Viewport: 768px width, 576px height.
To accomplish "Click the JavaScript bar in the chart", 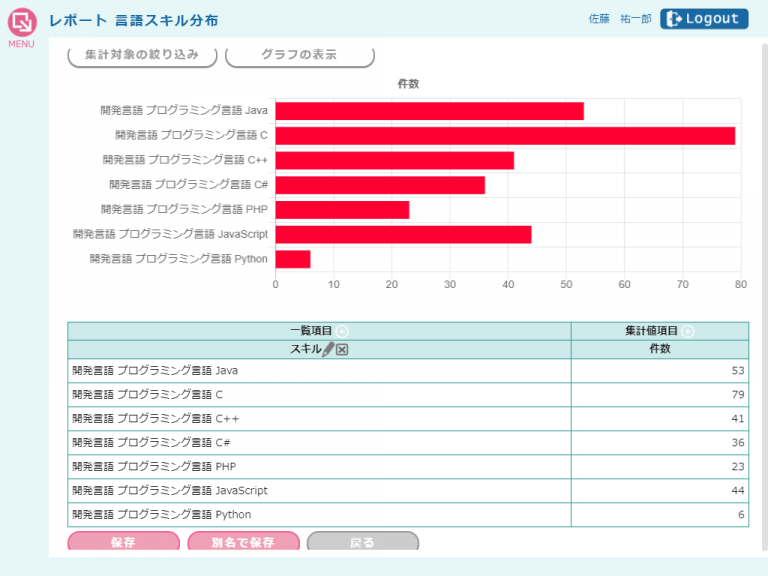I will tap(403, 234).
